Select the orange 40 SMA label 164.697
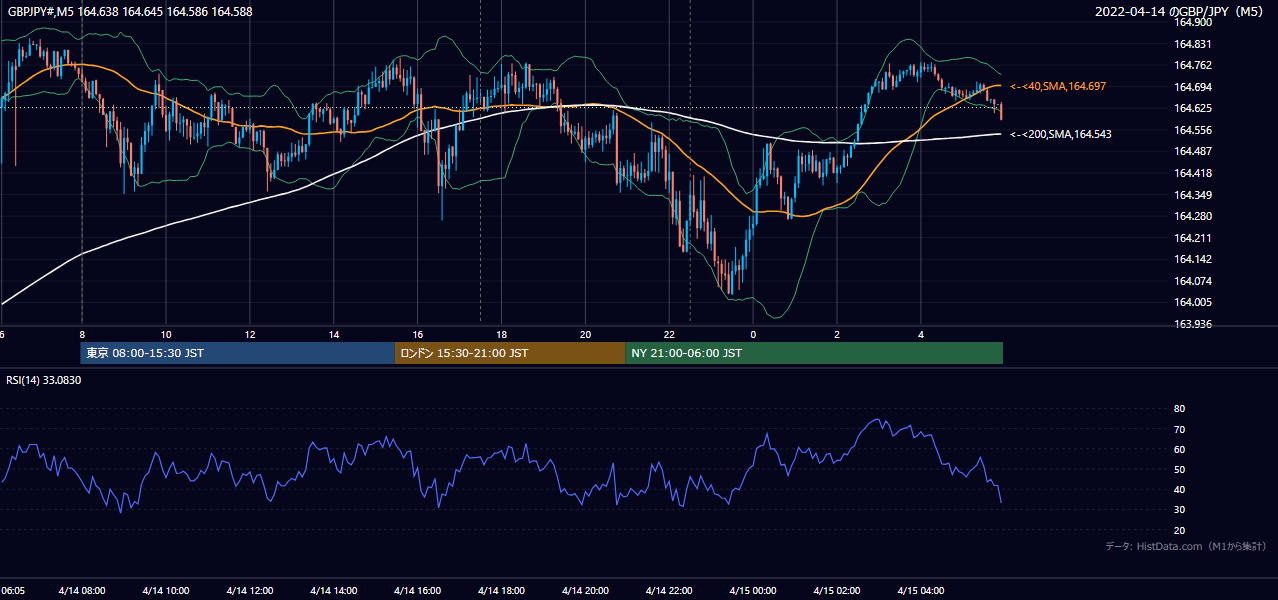 coord(1058,87)
